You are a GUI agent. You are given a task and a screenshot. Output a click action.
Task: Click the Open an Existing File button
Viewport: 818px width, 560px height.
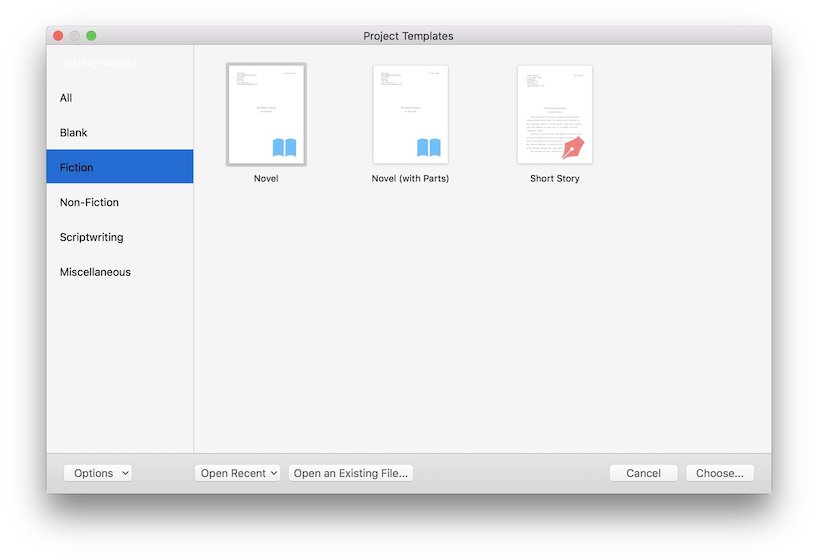click(350, 473)
